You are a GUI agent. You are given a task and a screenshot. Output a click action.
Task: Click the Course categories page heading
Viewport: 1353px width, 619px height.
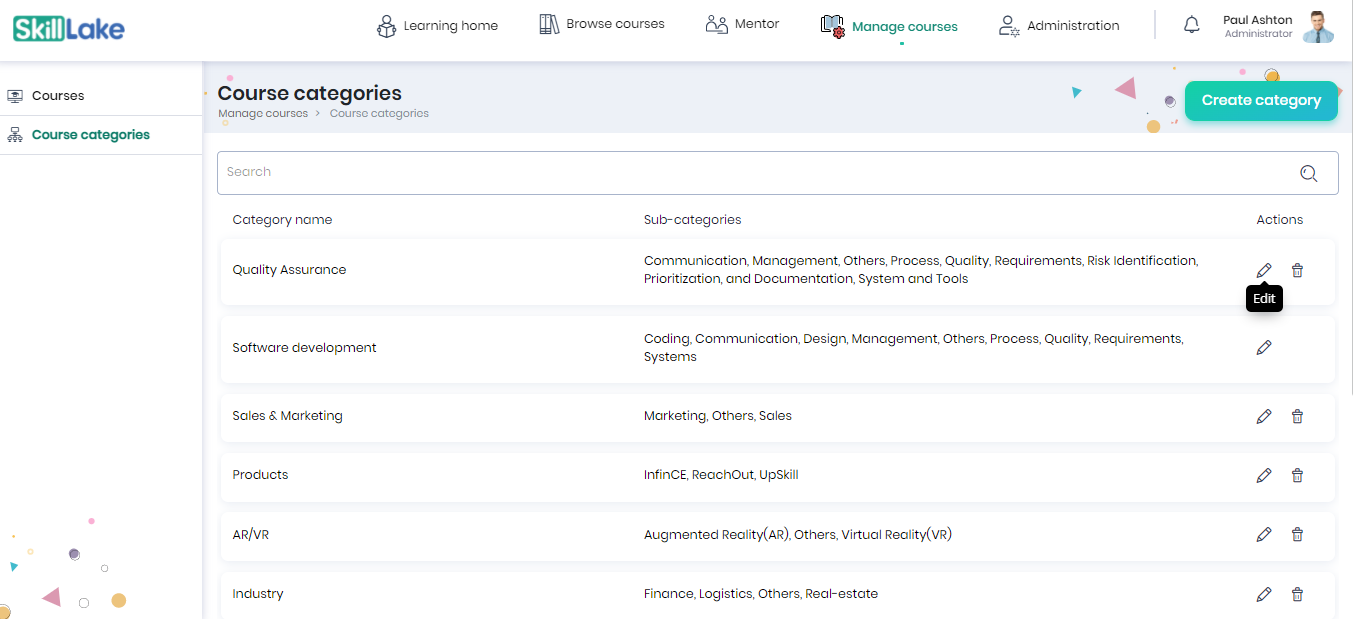tap(309, 93)
